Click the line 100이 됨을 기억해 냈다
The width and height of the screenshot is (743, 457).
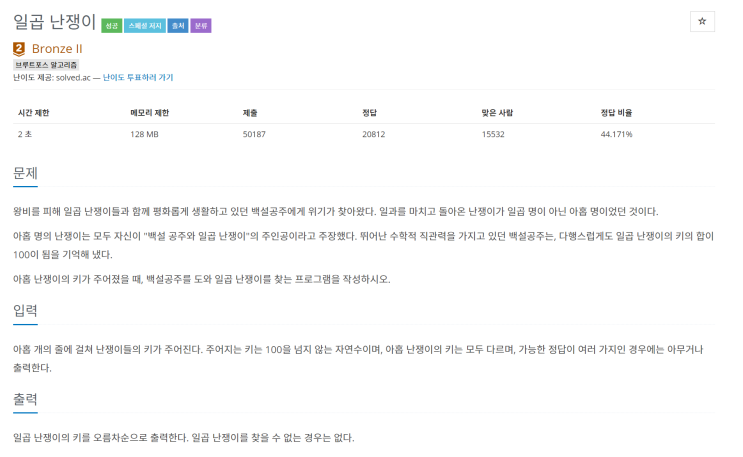coord(63,255)
